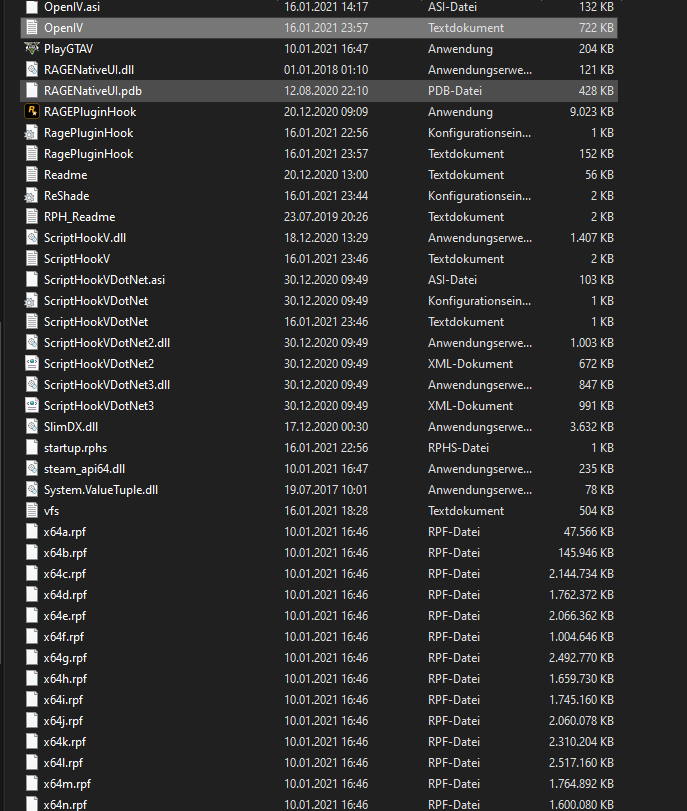Screen dimensions: 687x811
Task: Click the size value 2.517.160 KB
Action: (581, 763)
